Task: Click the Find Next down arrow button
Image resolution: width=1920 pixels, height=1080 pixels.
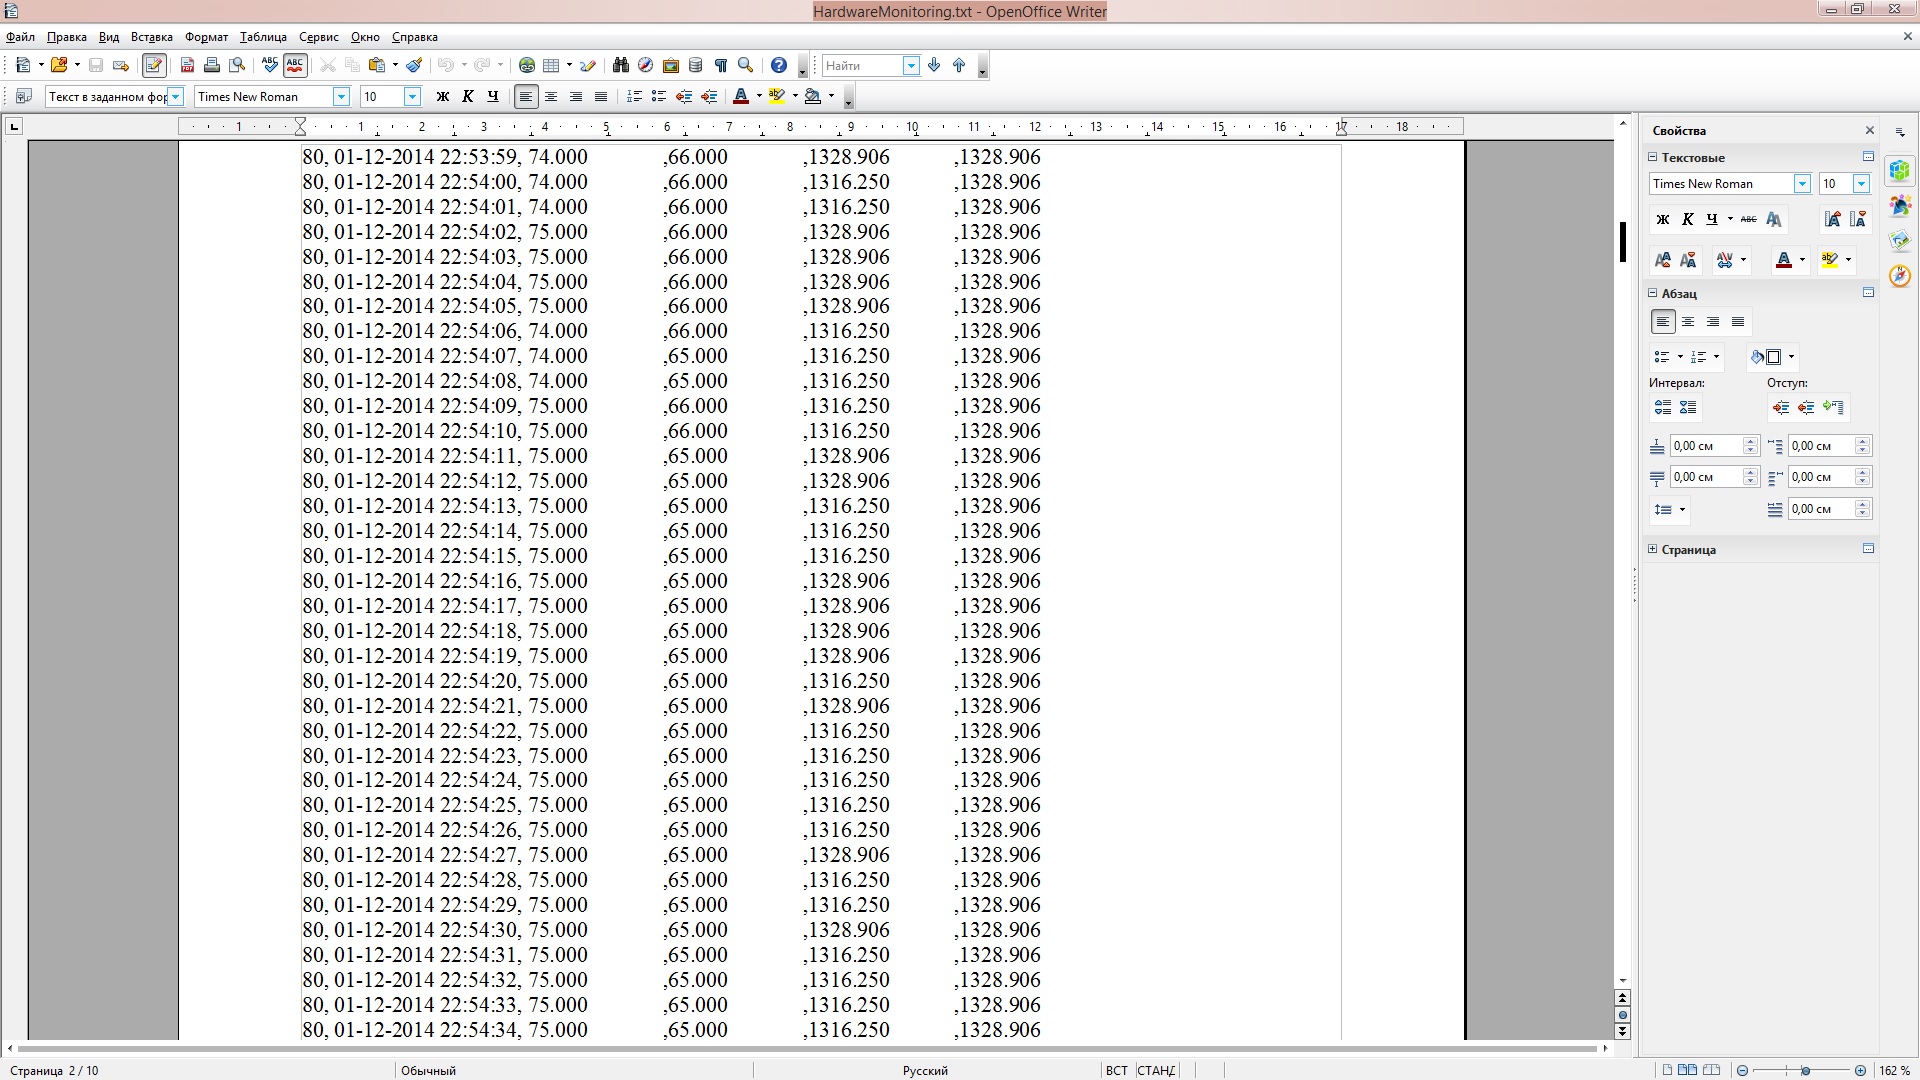Action: [x=934, y=65]
